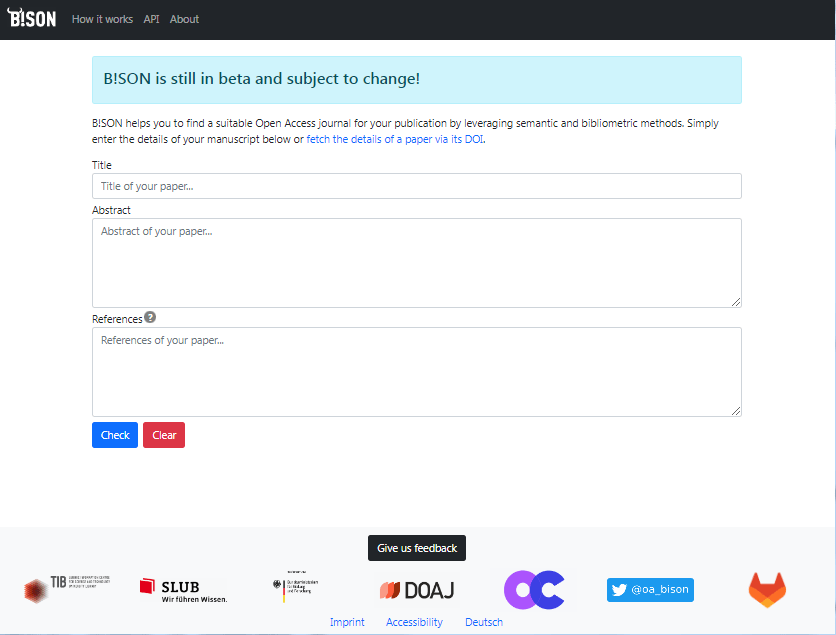Go to the API menu item
This screenshot has height=635, width=836.
[151, 19]
